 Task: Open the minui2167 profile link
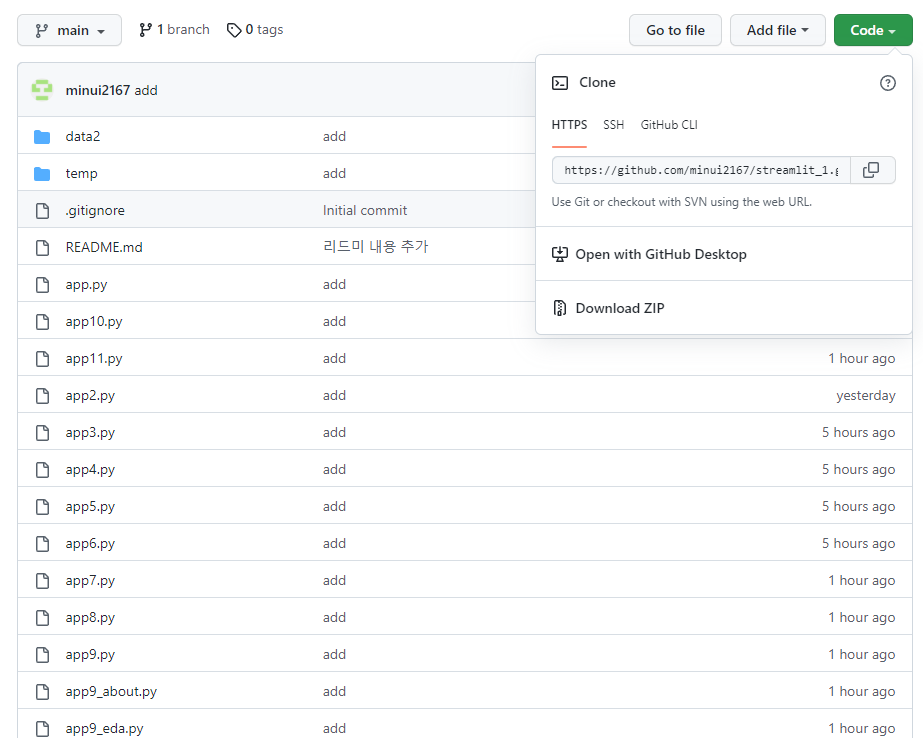coord(98,90)
